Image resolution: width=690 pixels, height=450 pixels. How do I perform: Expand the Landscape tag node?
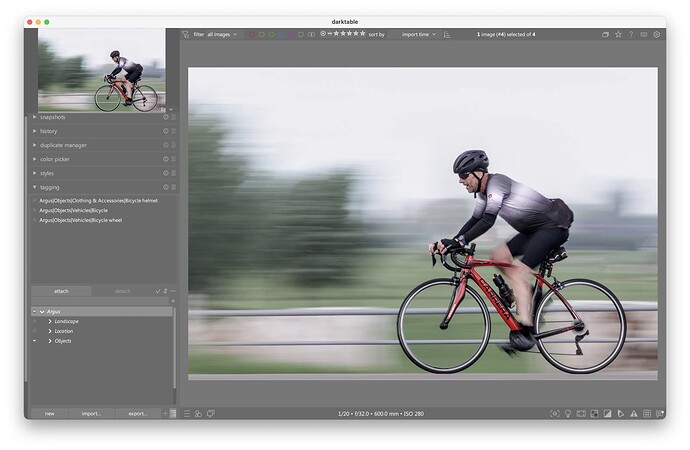(x=50, y=322)
